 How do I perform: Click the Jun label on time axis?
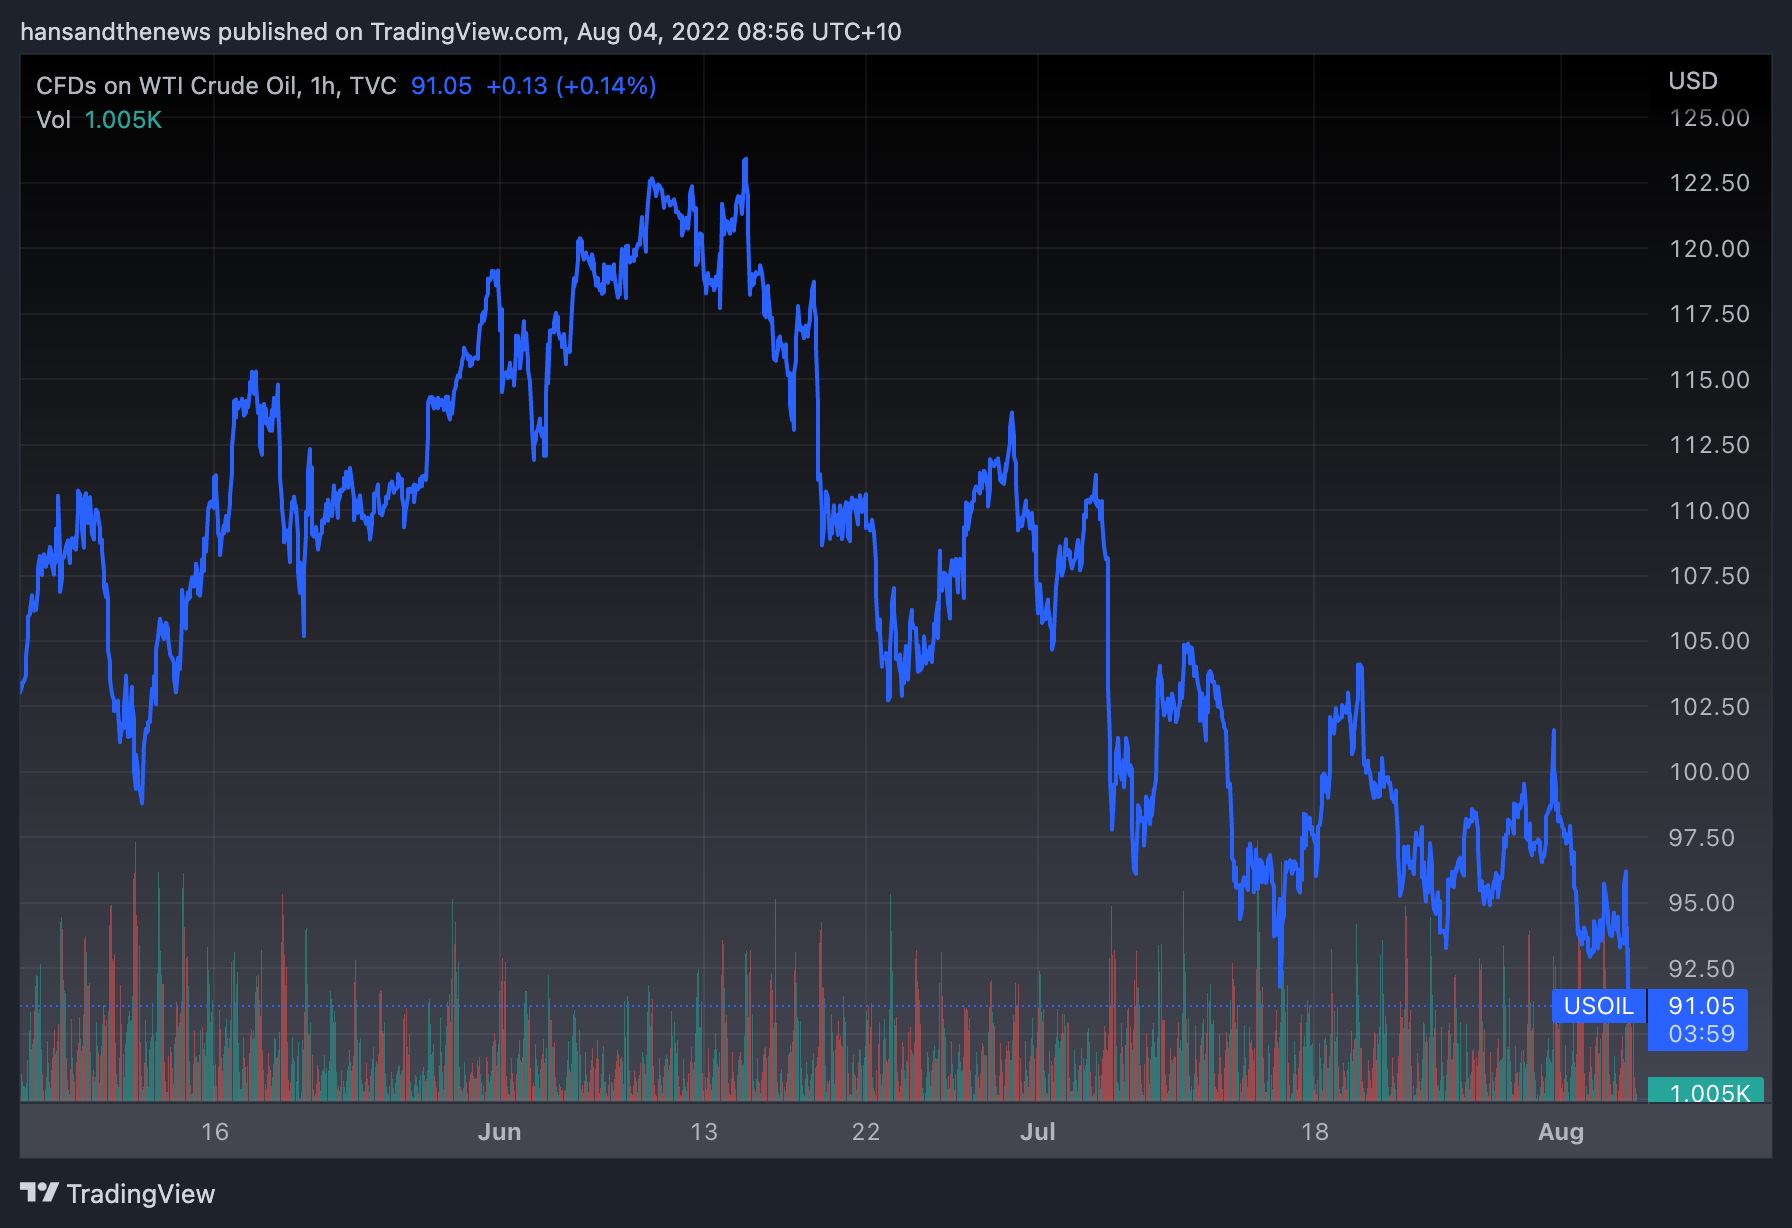pos(499,1132)
